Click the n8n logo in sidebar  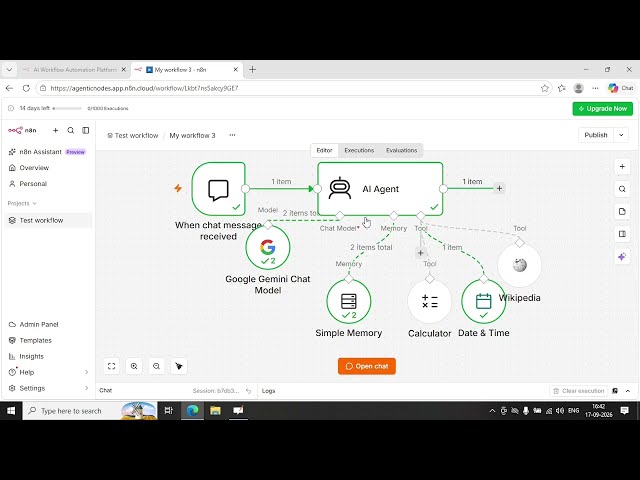click(22, 130)
